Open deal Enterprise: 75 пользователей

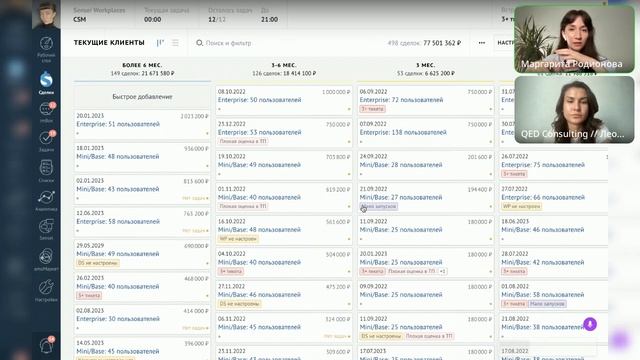pos(543,164)
